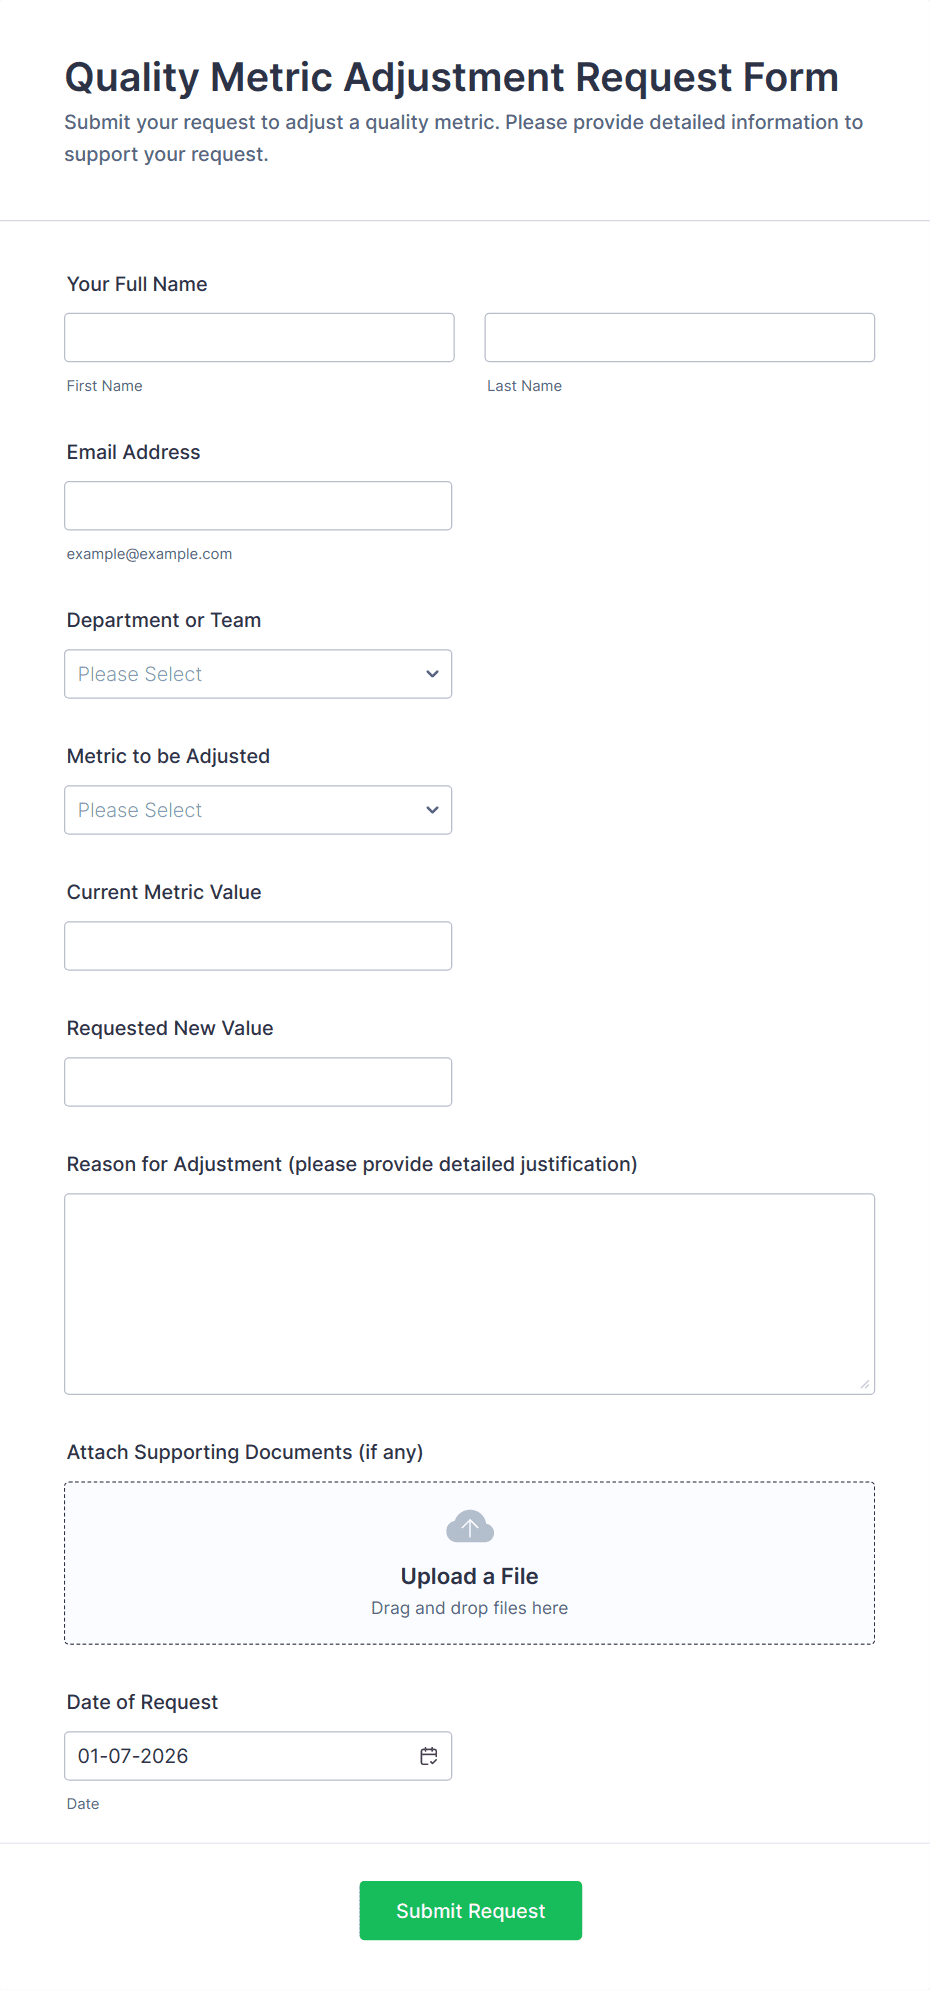Click the cloud upload icon

point(469,1527)
